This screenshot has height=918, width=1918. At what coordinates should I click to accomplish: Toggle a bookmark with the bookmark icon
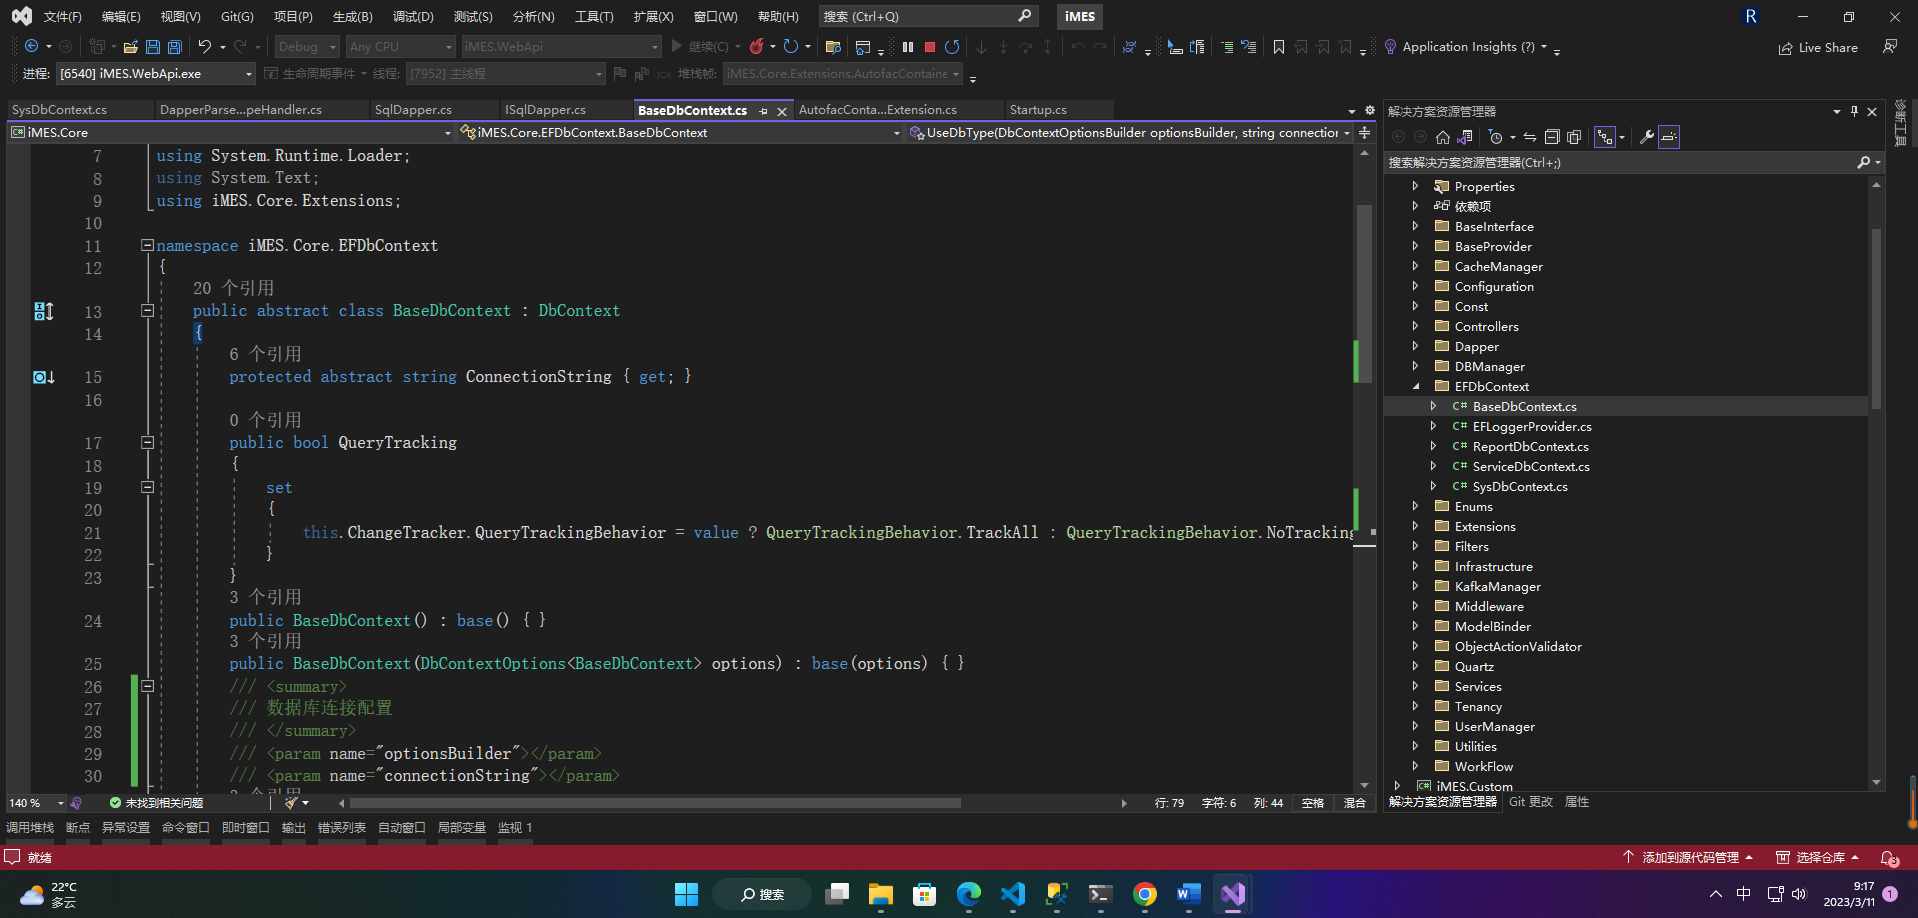(x=1278, y=47)
